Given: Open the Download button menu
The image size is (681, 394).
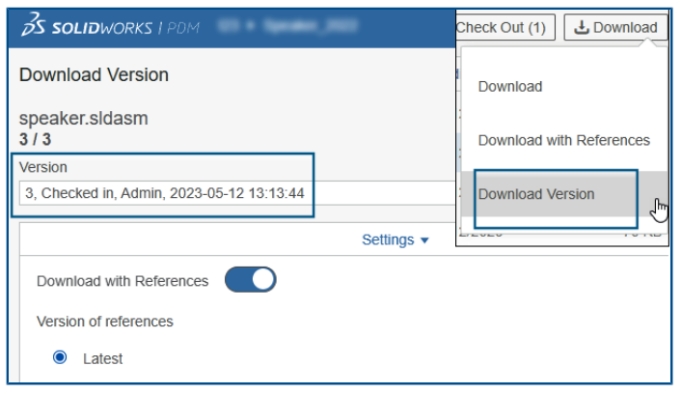Looking at the screenshot, I should 615,27.
